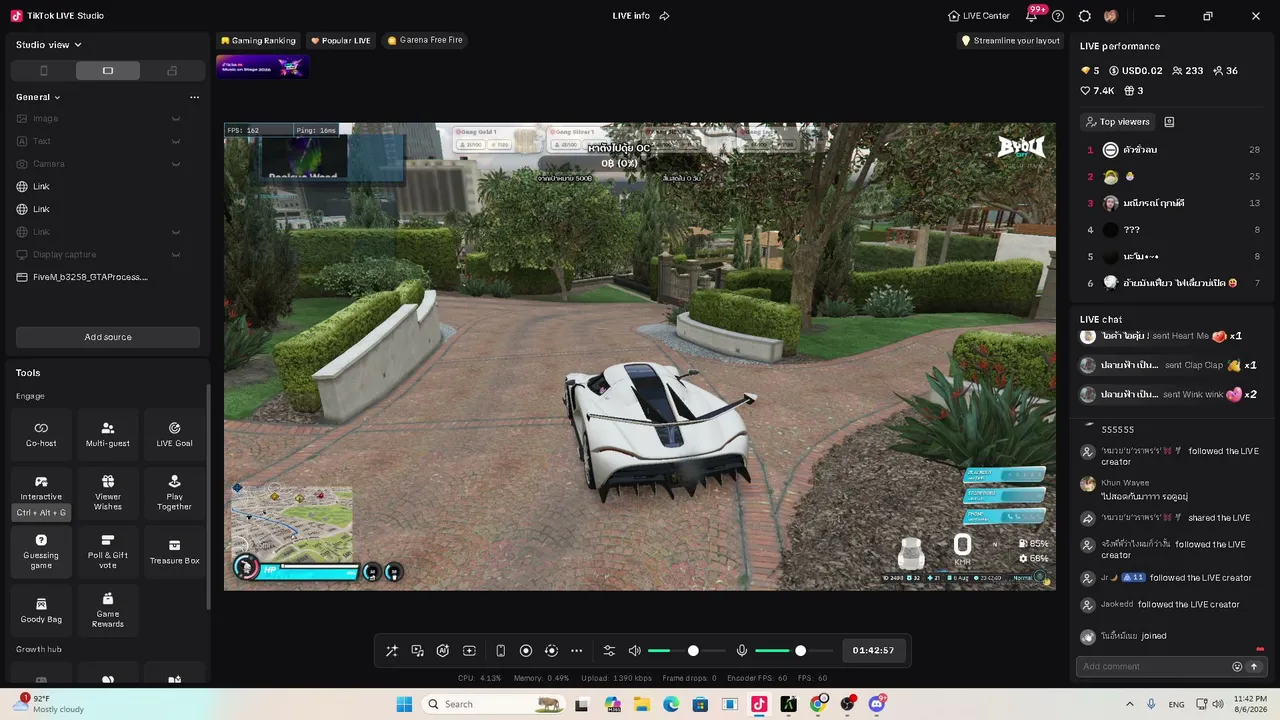Open the AI tool in control bar
The image size is (1280, 720).
pos(443,651)
